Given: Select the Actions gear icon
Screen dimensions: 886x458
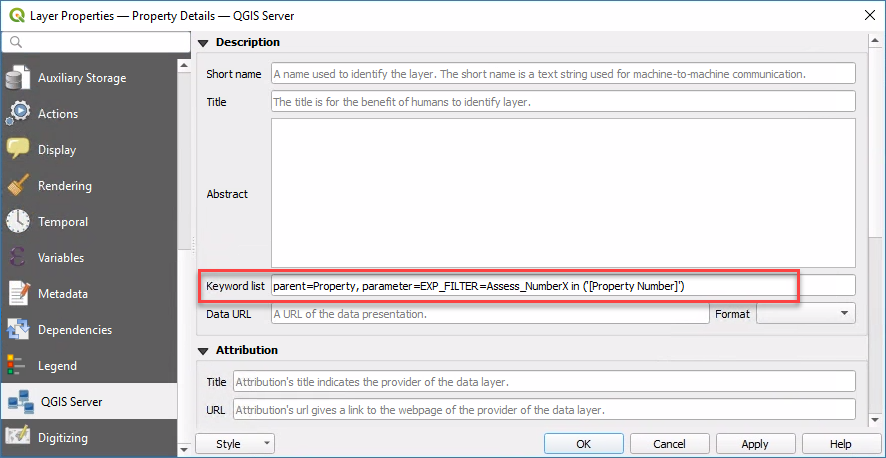Looking at the screenshot, I should click(19, 114).
